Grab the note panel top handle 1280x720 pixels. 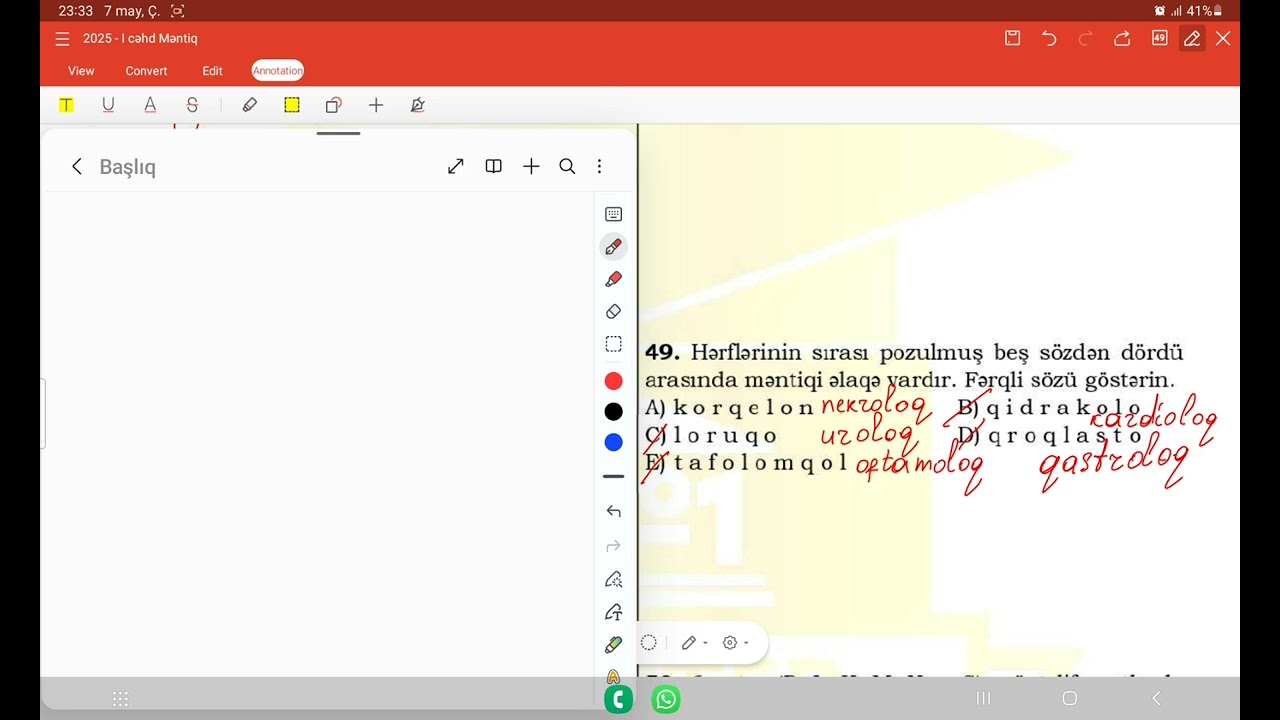(x=338, y=133)
